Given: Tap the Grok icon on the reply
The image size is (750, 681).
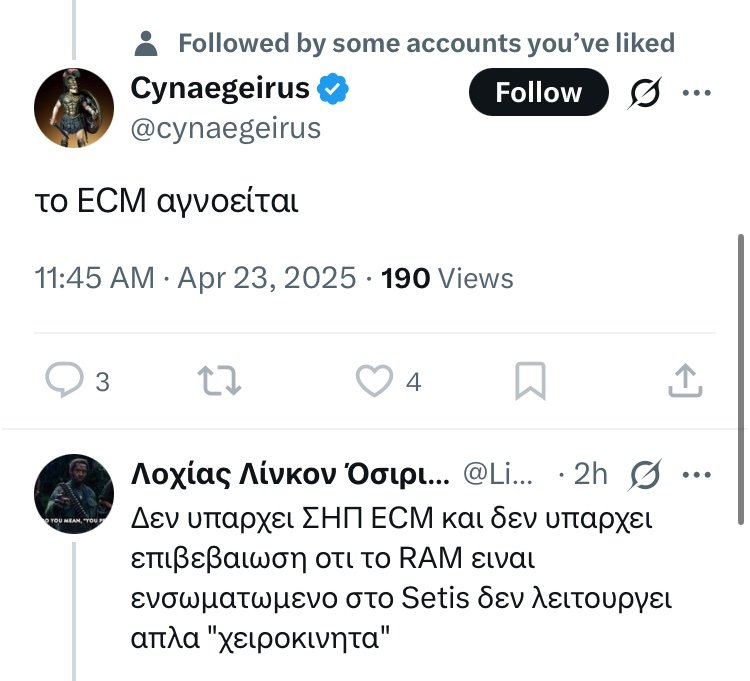Looking at the screenshot, I should (644, 474).
